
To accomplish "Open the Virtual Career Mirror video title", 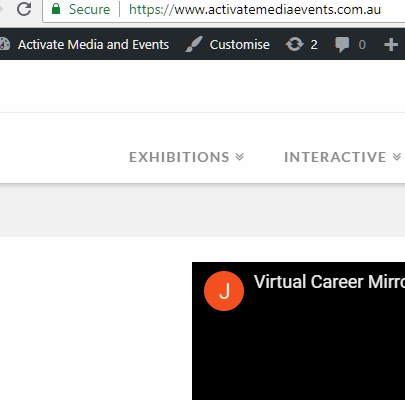I will point(329,282).
